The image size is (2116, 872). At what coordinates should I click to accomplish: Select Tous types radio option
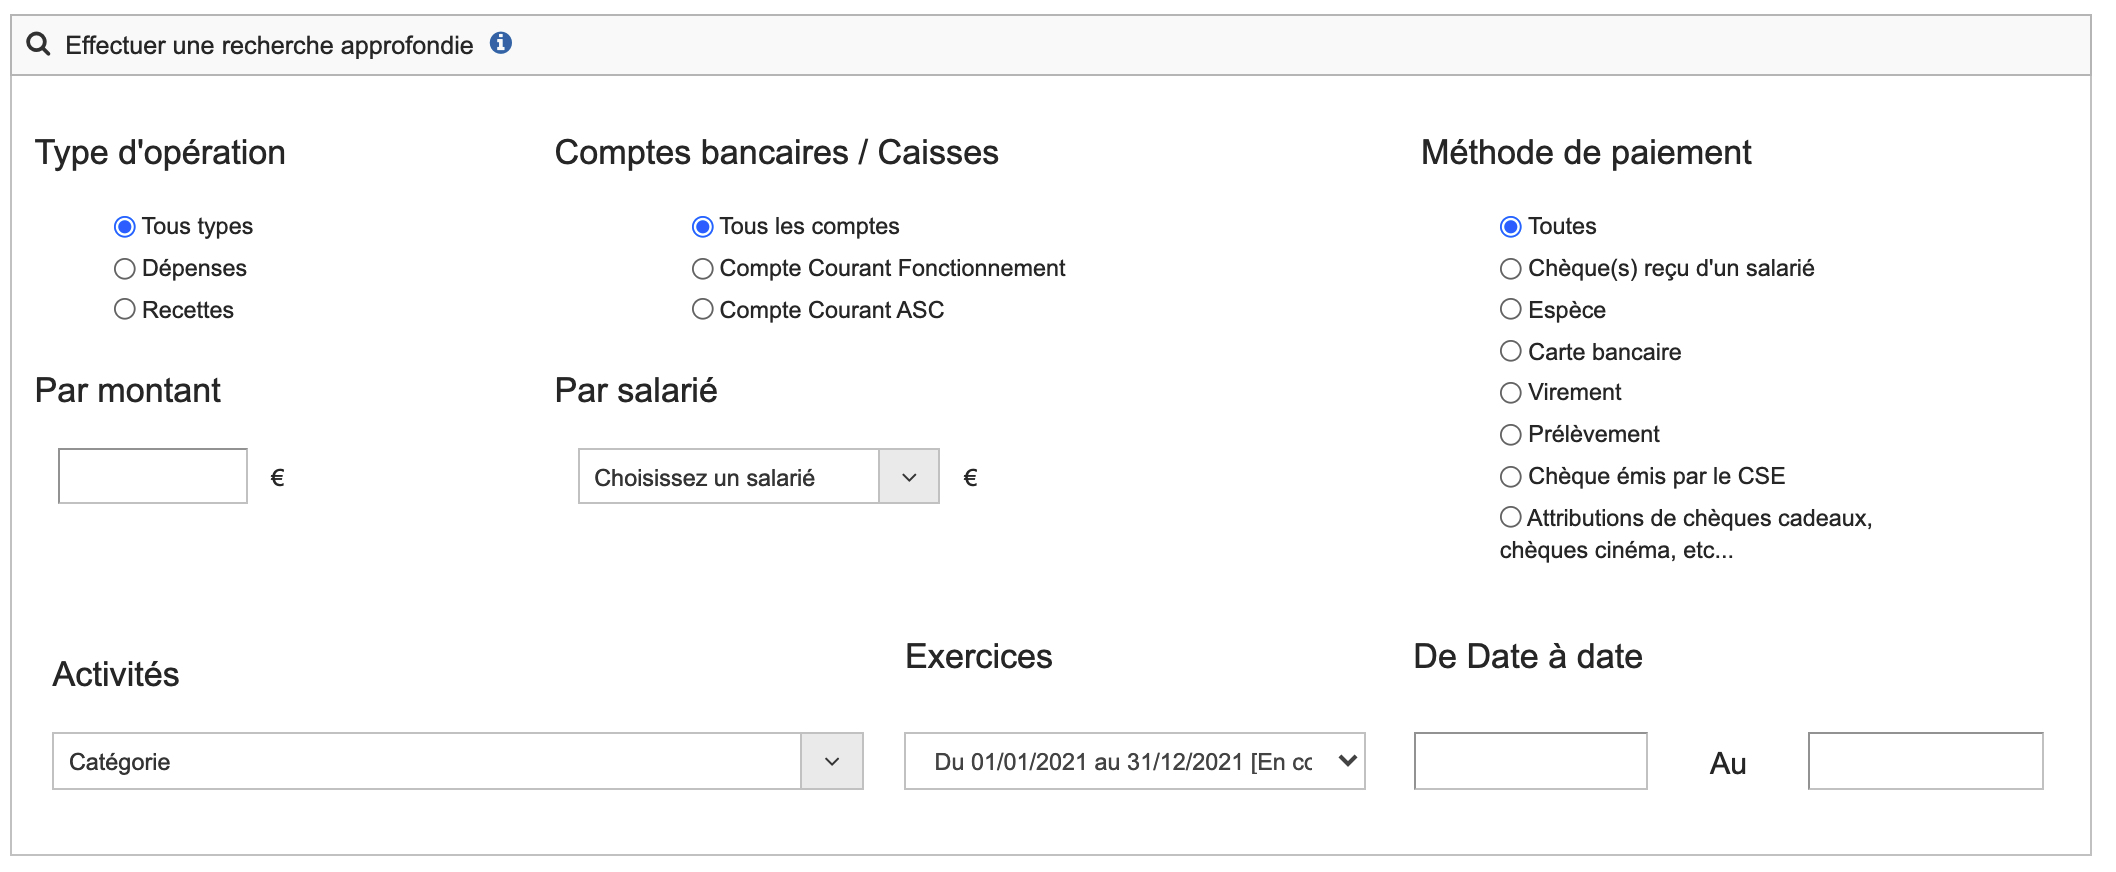tap(125, 227)
